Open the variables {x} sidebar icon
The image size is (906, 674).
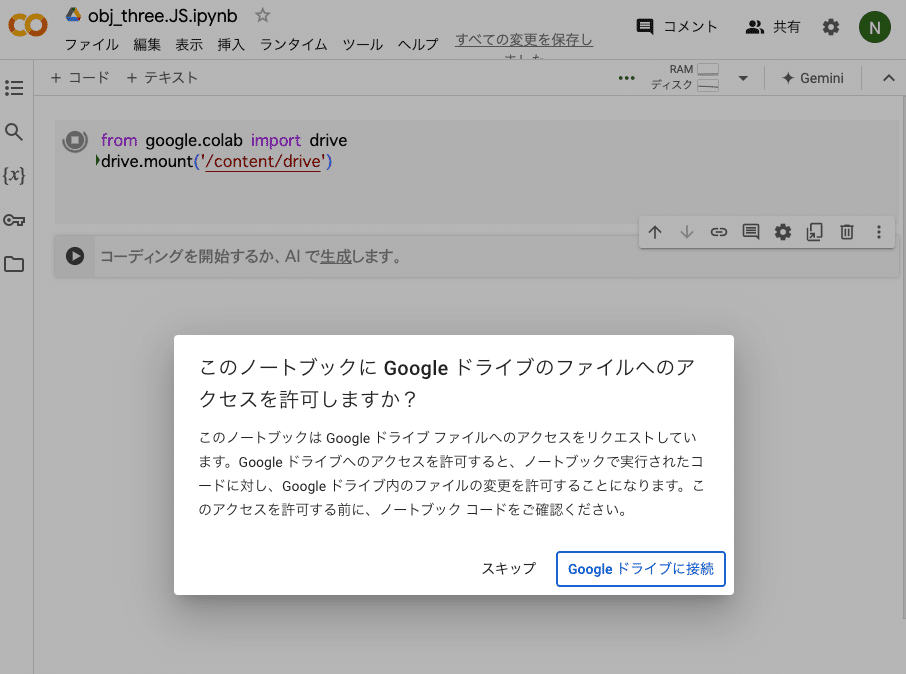14,175
